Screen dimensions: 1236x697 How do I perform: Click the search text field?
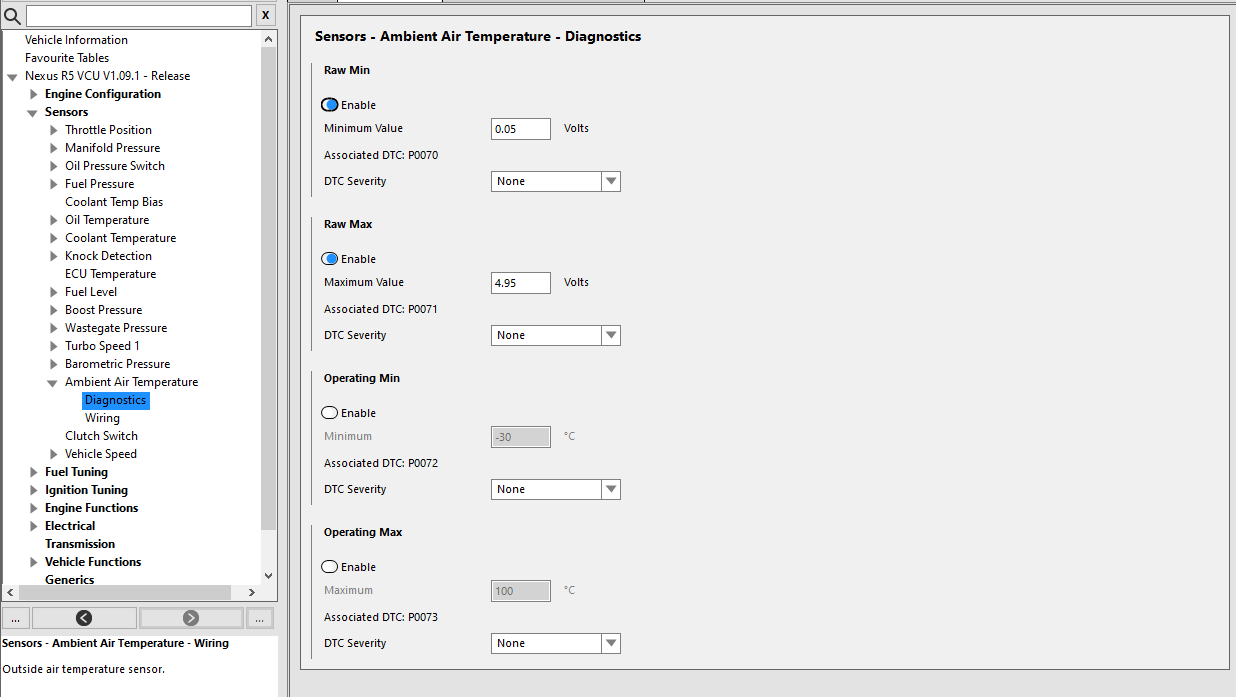click(139, 16)
